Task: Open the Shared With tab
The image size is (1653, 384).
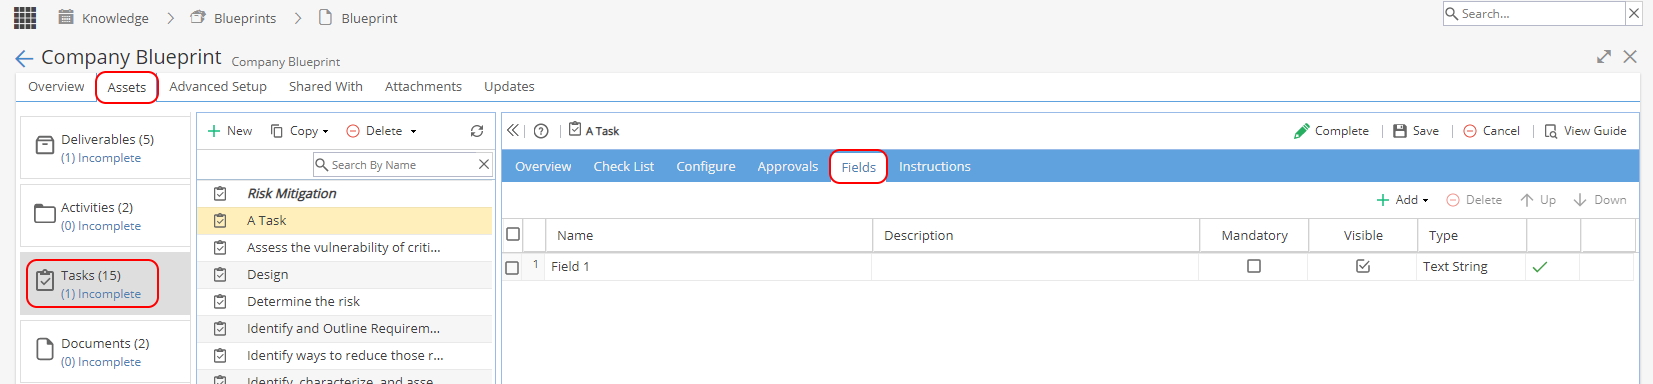Action: [x=326, y=86]
